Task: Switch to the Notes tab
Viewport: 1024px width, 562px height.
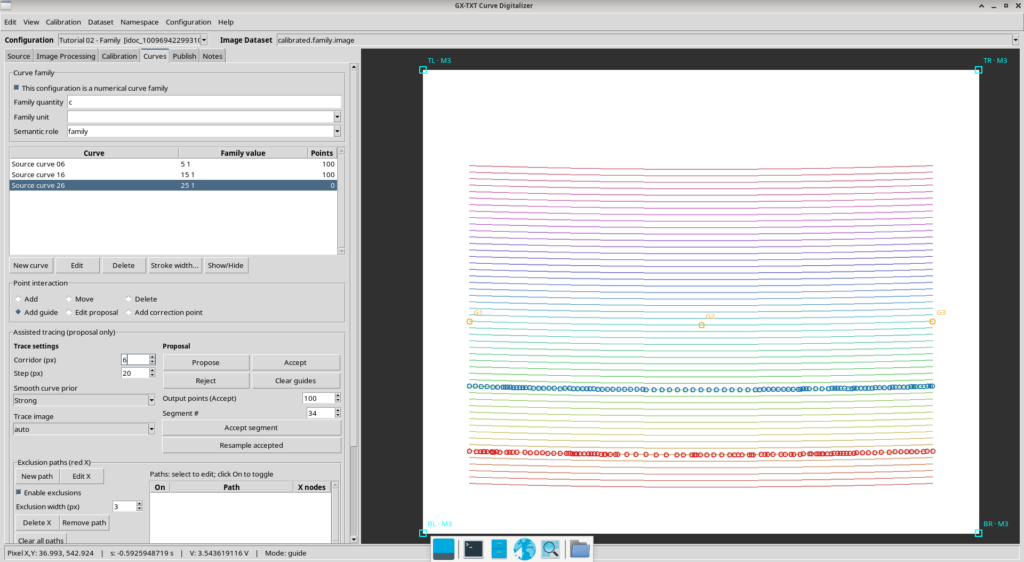Action: pyautogui.click(x=212, y=56)
